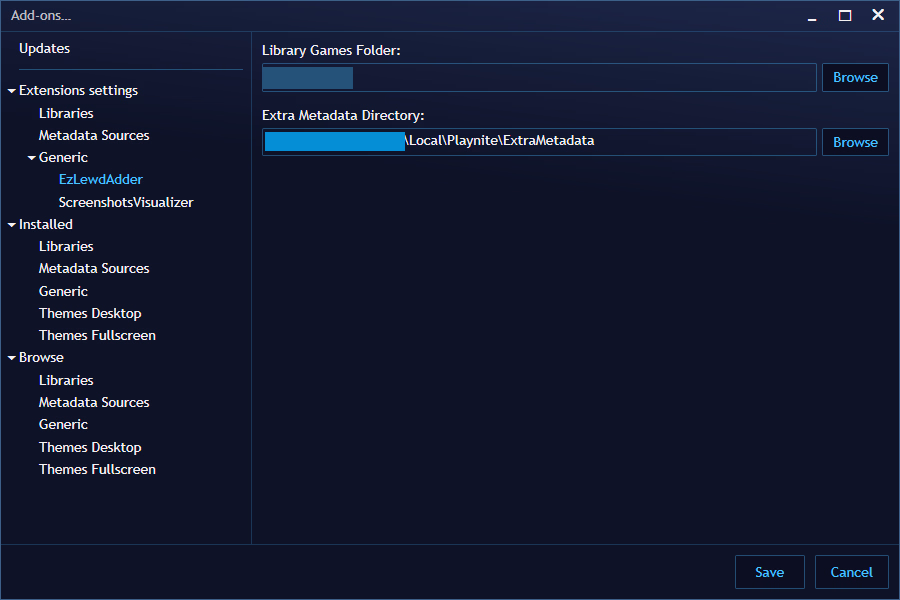Collapse the Extensions settings tree section
Screen dimensions: 900x600
[x=12, y=91]
